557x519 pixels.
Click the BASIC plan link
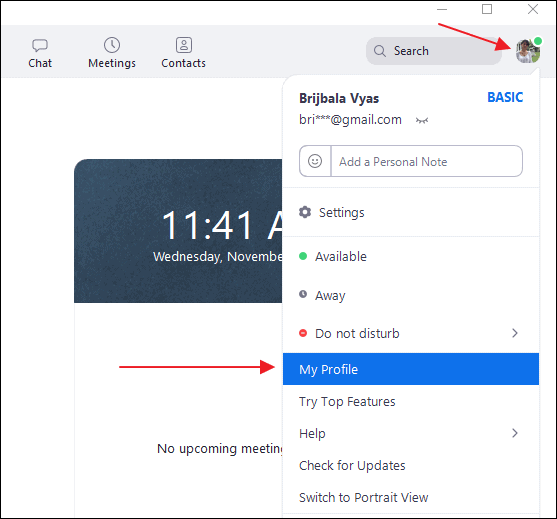[x=505, y=97]
